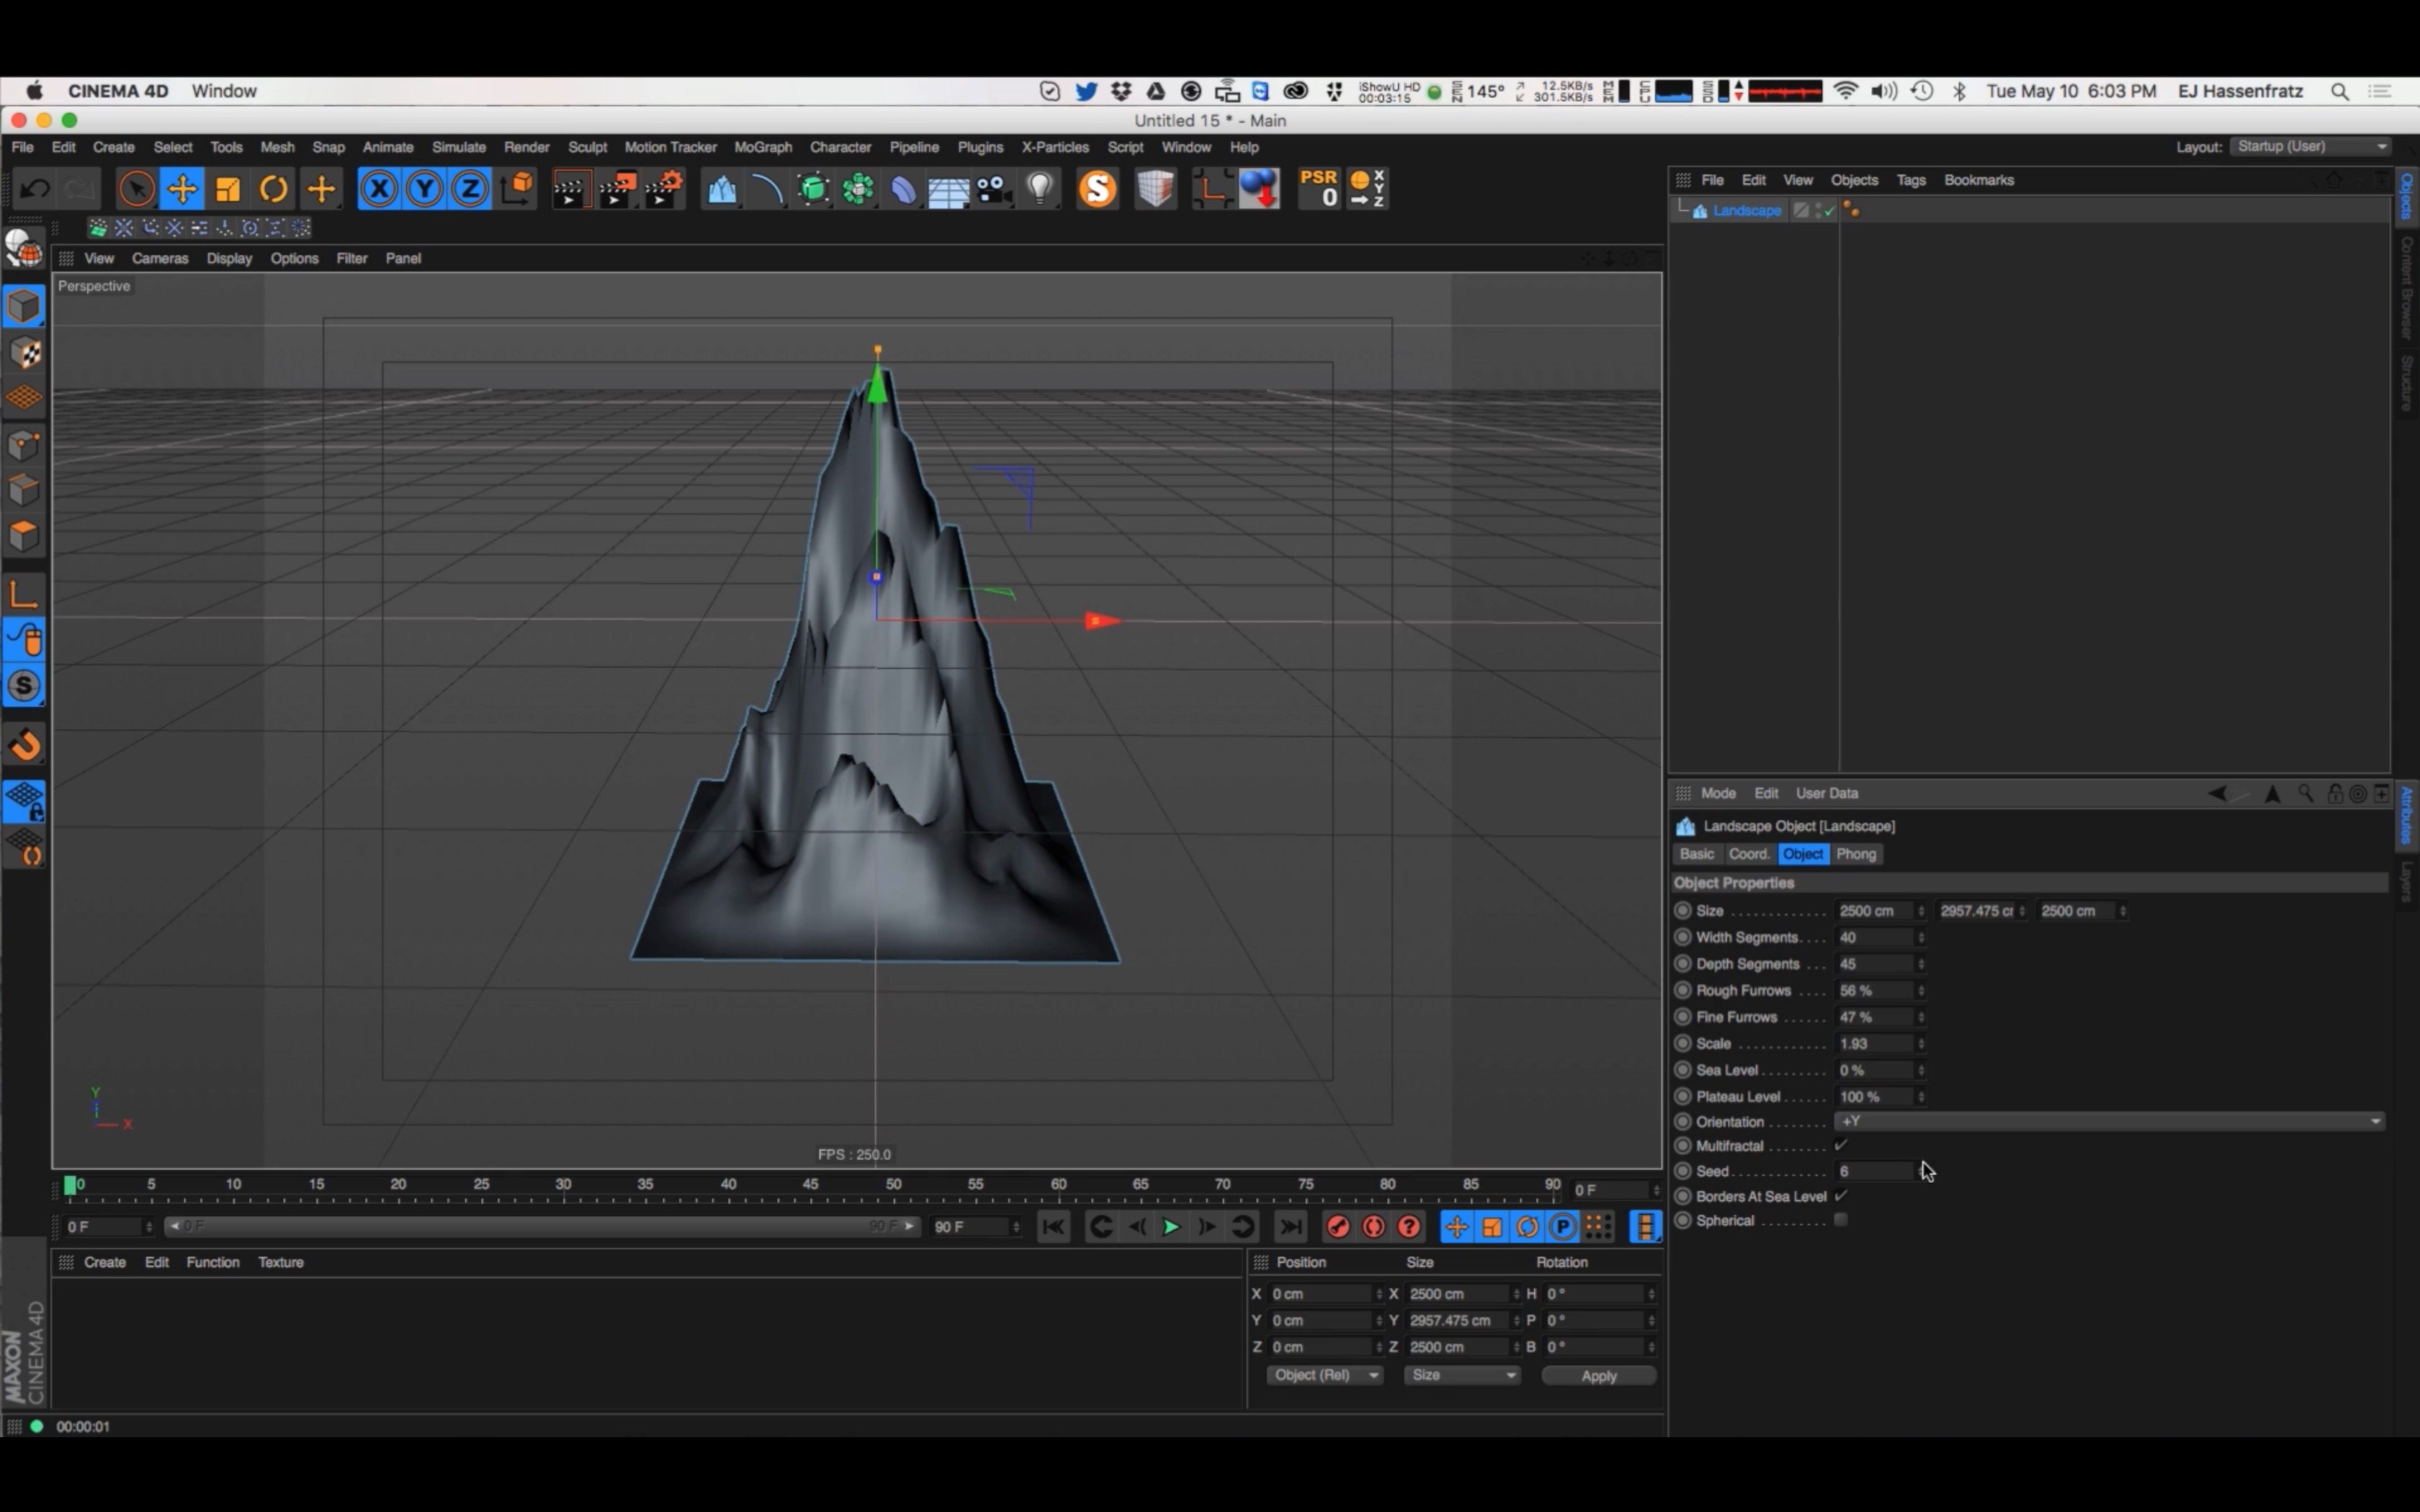Select Landscape object in Object Manager
This screenshot has width=2420, height=1512.
click(x=1746, y=210)
